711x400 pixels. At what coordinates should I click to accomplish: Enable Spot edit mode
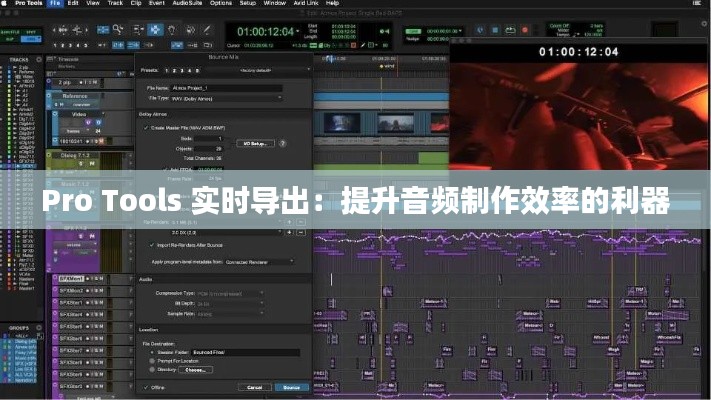pos(30,32)
